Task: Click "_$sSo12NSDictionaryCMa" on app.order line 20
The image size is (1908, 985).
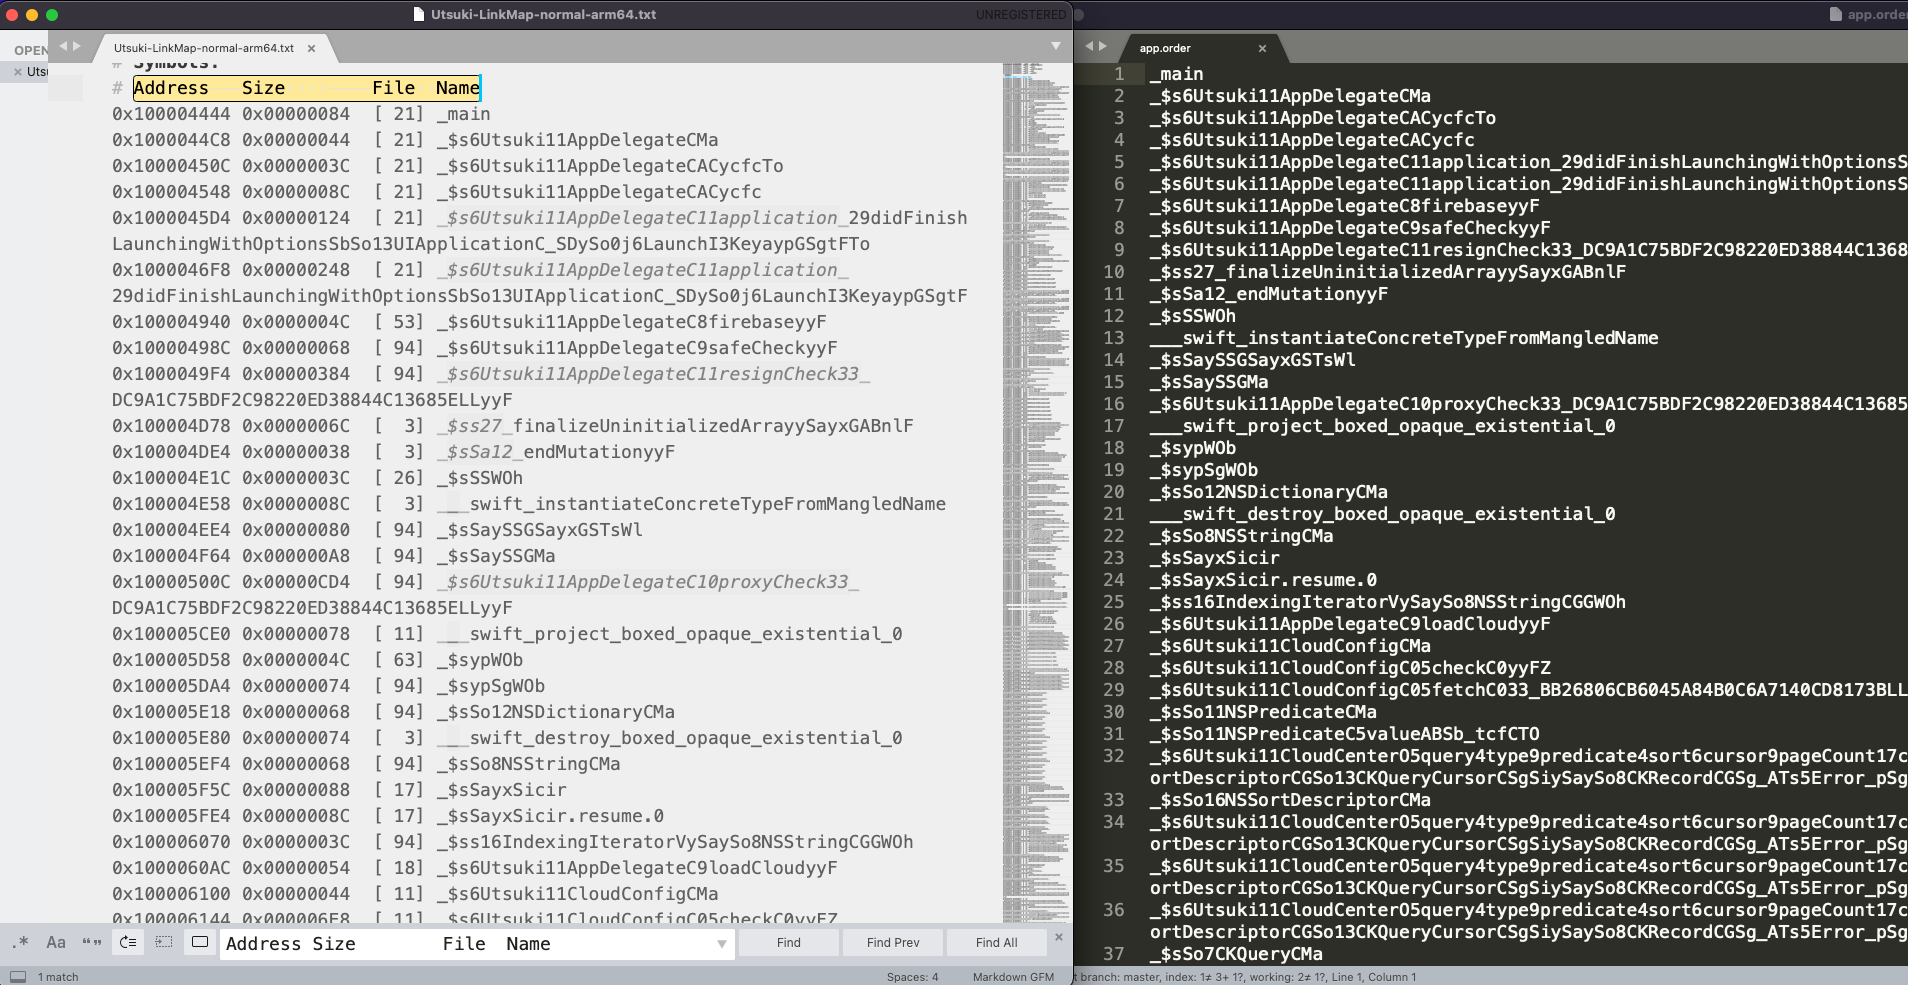Action: [1268, 492]
